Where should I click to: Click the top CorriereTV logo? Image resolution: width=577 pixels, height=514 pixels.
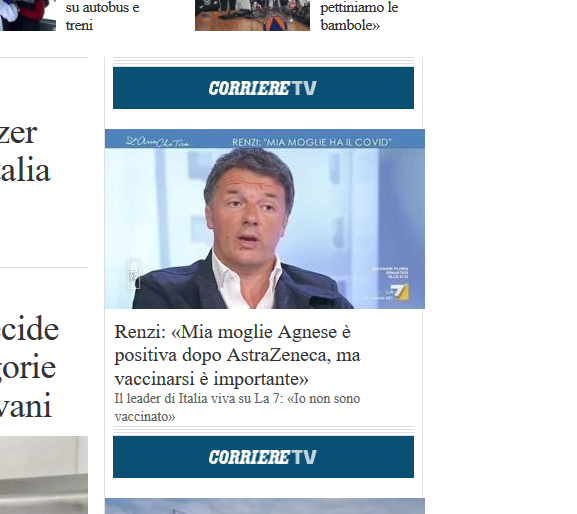click(263, 88)
